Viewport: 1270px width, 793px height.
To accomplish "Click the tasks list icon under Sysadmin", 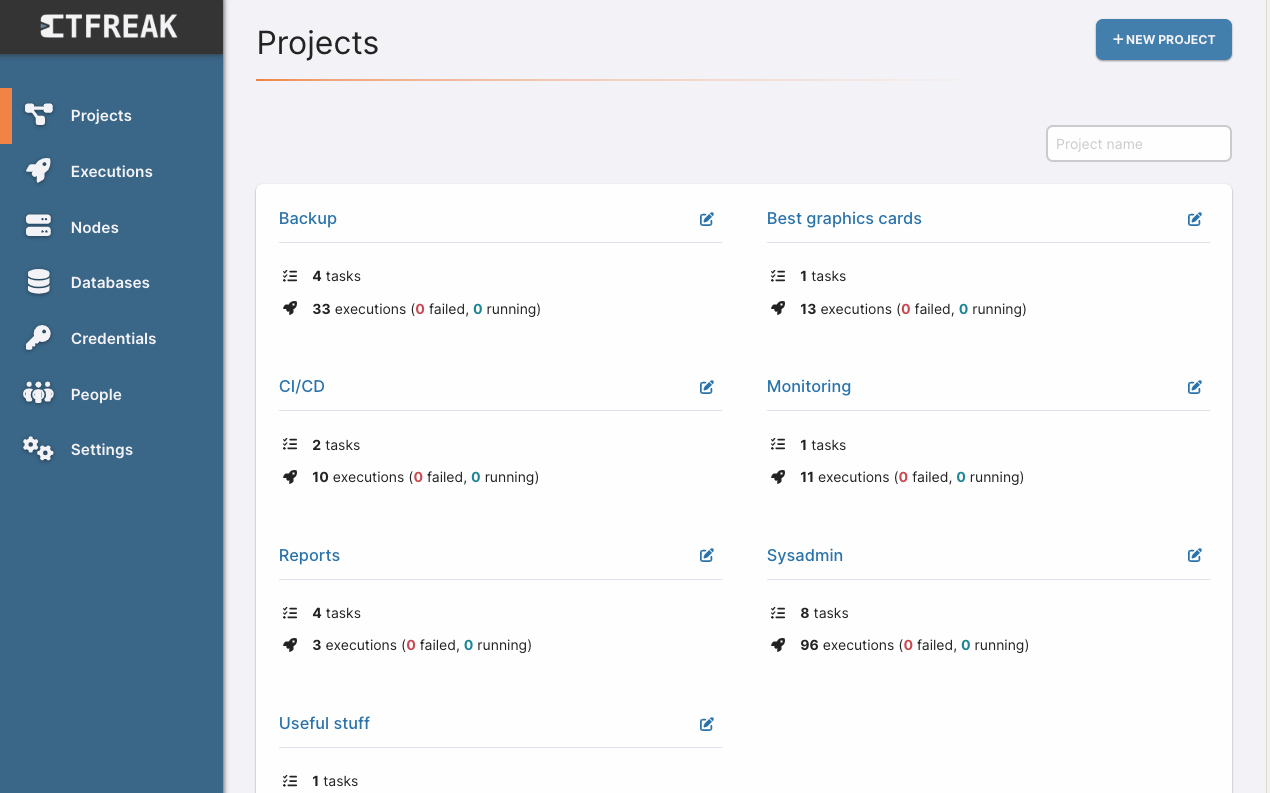I will coord(778,613).
